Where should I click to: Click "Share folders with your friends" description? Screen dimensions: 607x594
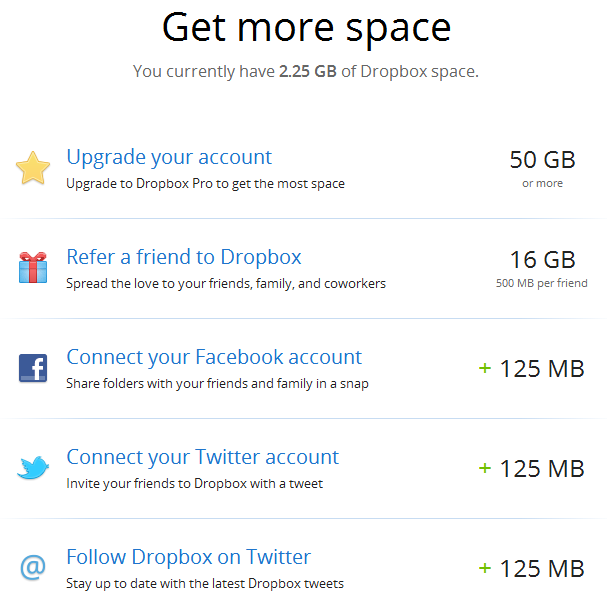click(x=217, y=384)
